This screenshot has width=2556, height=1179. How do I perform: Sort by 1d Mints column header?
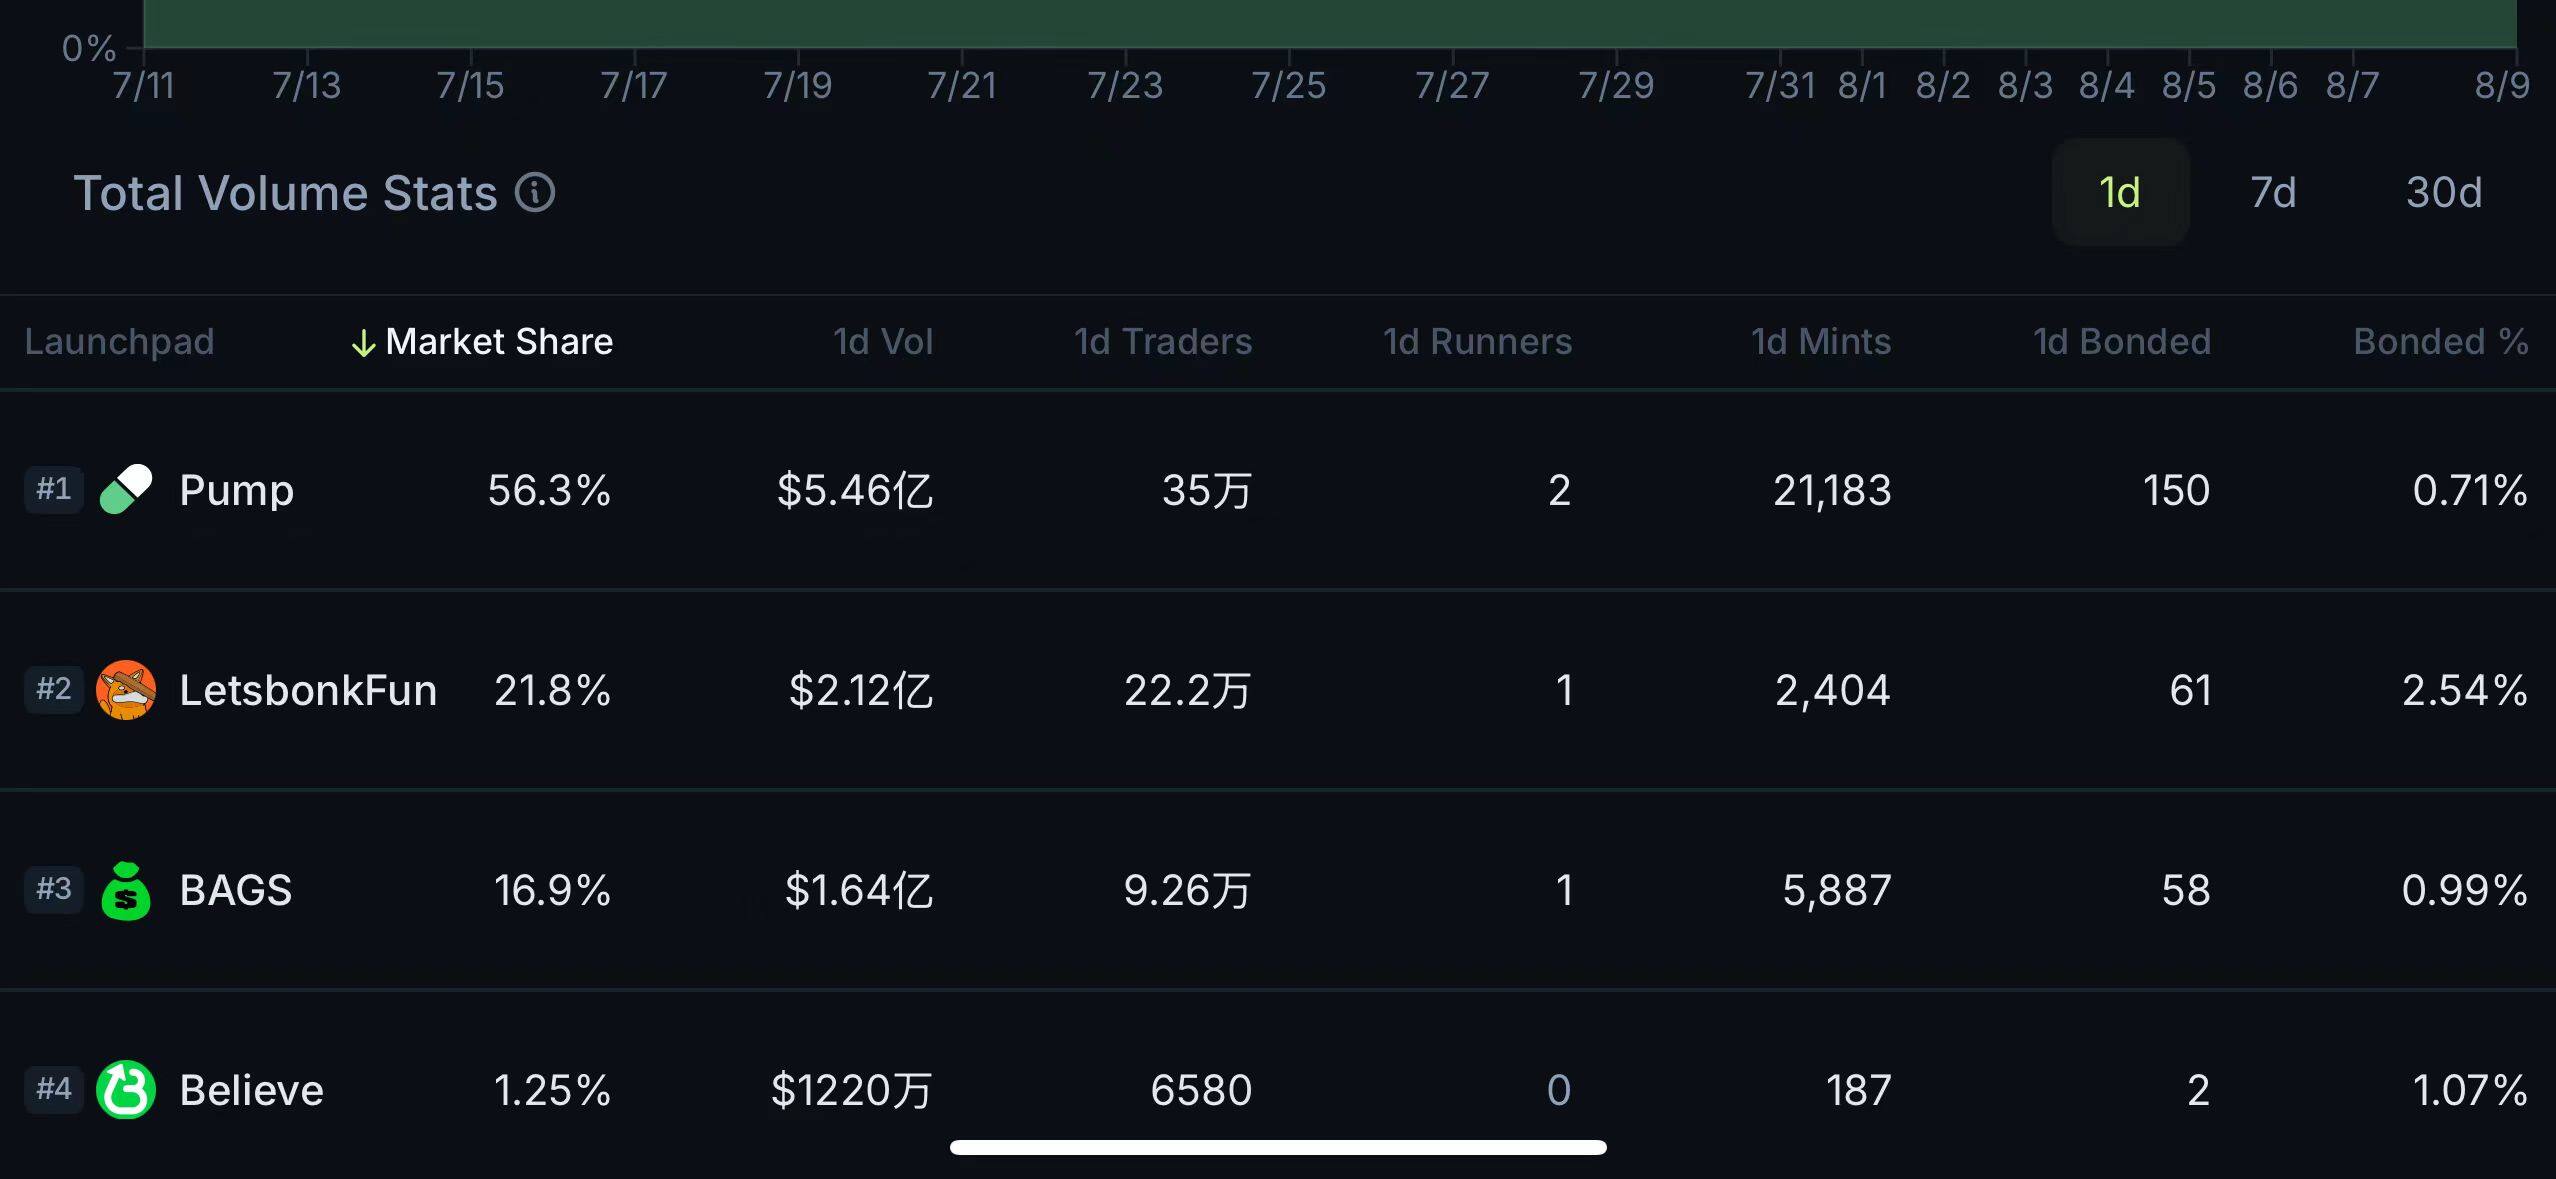(1821, 342)
